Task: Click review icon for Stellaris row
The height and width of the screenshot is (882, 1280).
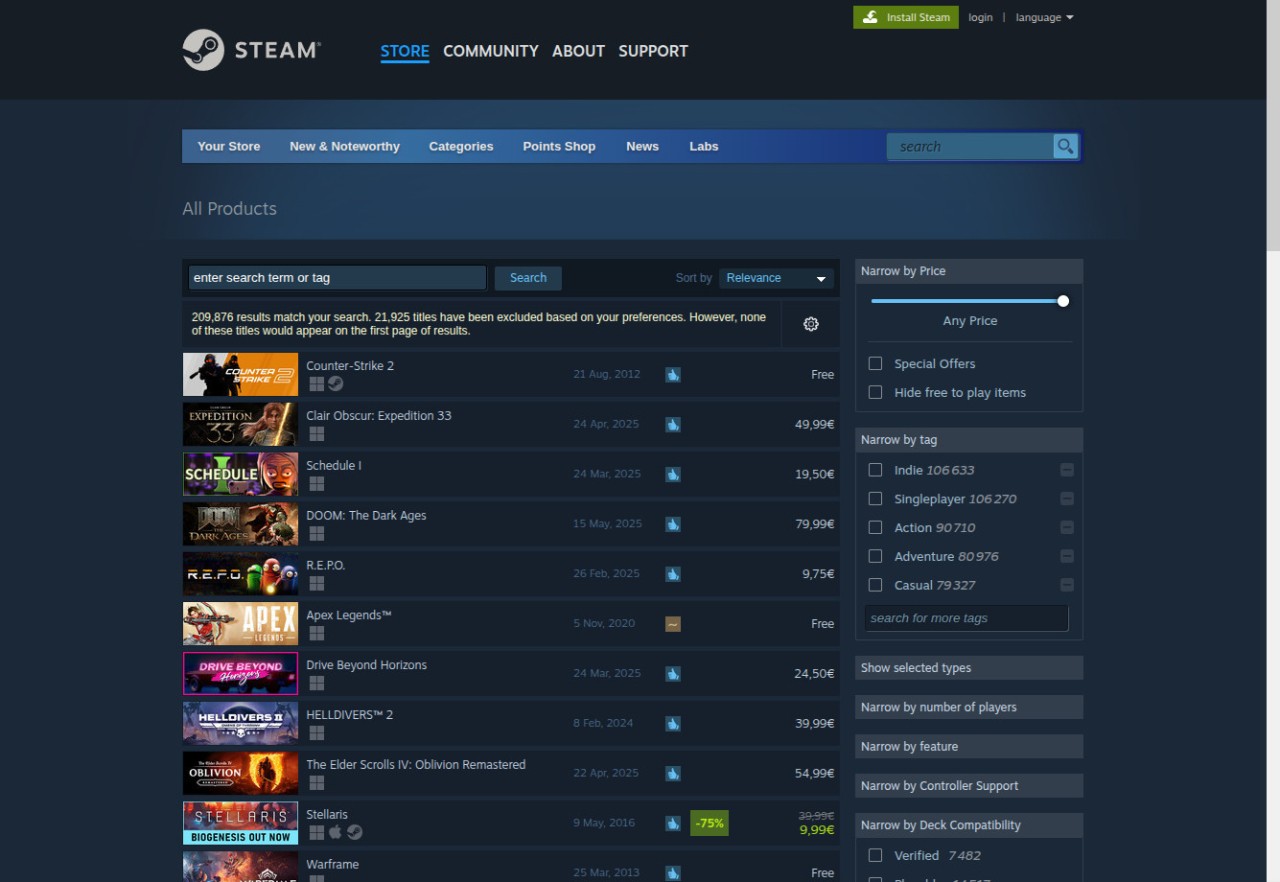Action: pyautogui.click(x=673, y=823)
